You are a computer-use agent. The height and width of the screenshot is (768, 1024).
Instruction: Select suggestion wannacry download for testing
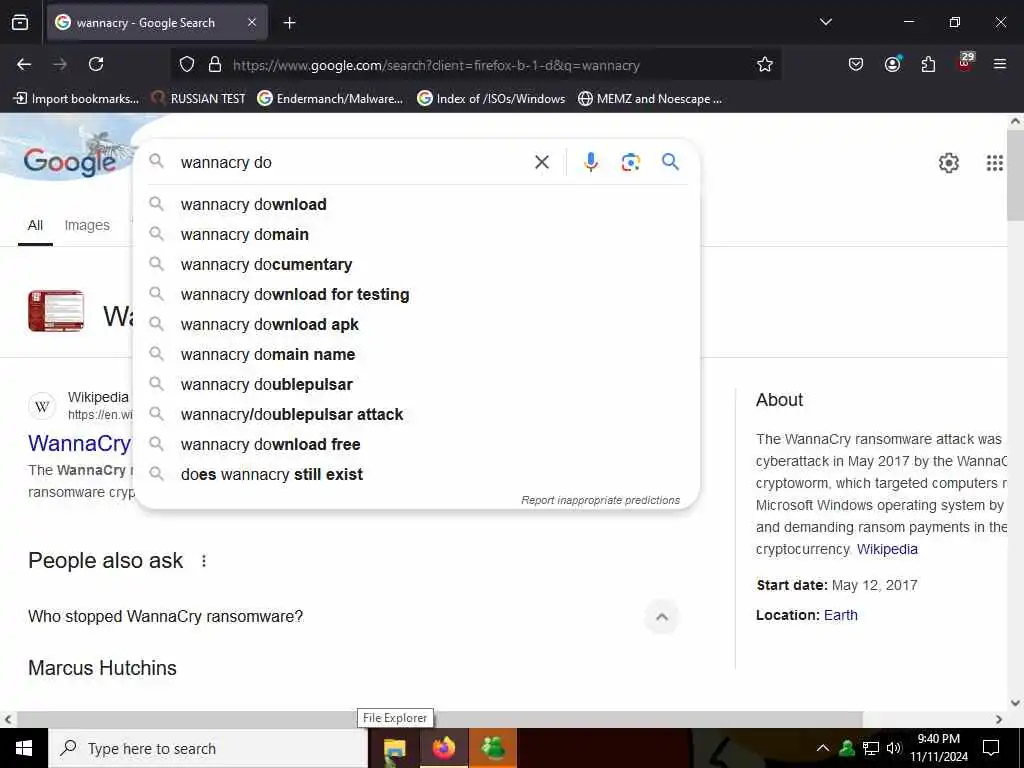(417, 295)
